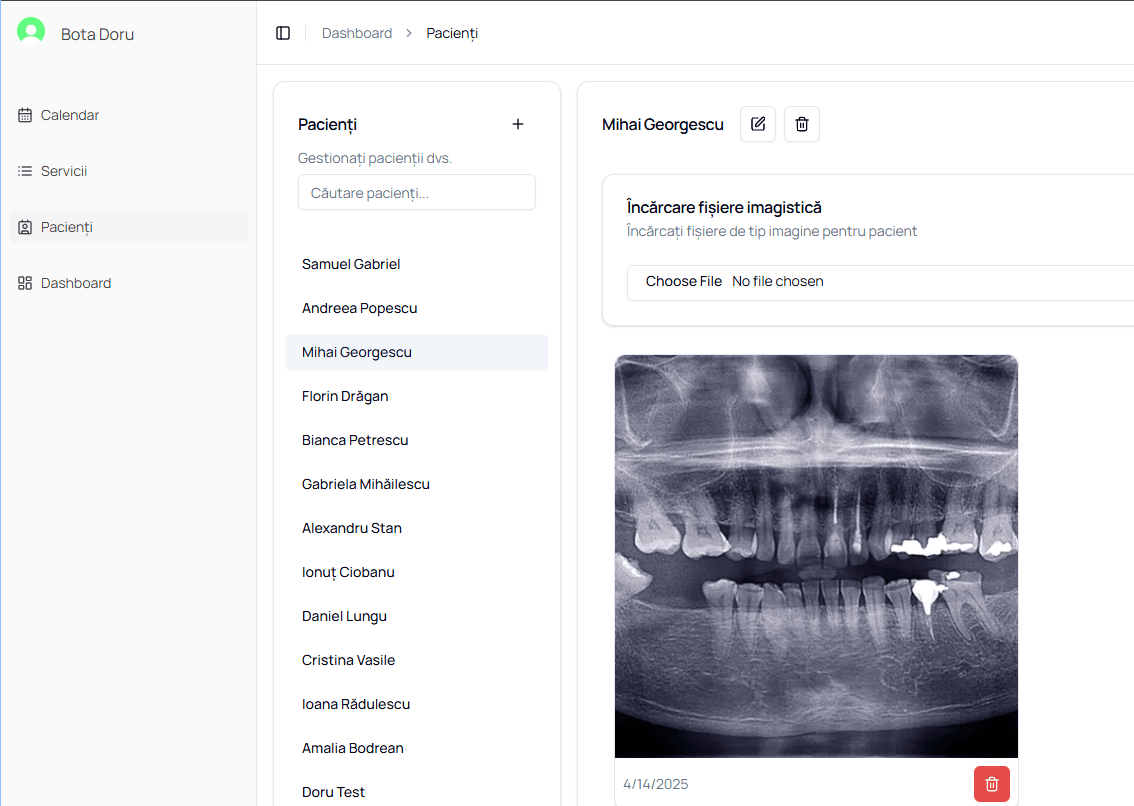Select patient Ioana Rădulescu
Viewport: 1134px width, 806px height.
(x=417, y=704)
